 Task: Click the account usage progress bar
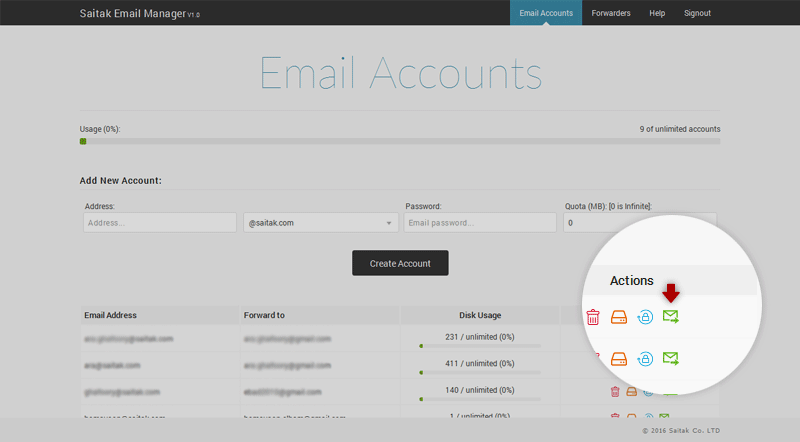[x=400, y=141]
